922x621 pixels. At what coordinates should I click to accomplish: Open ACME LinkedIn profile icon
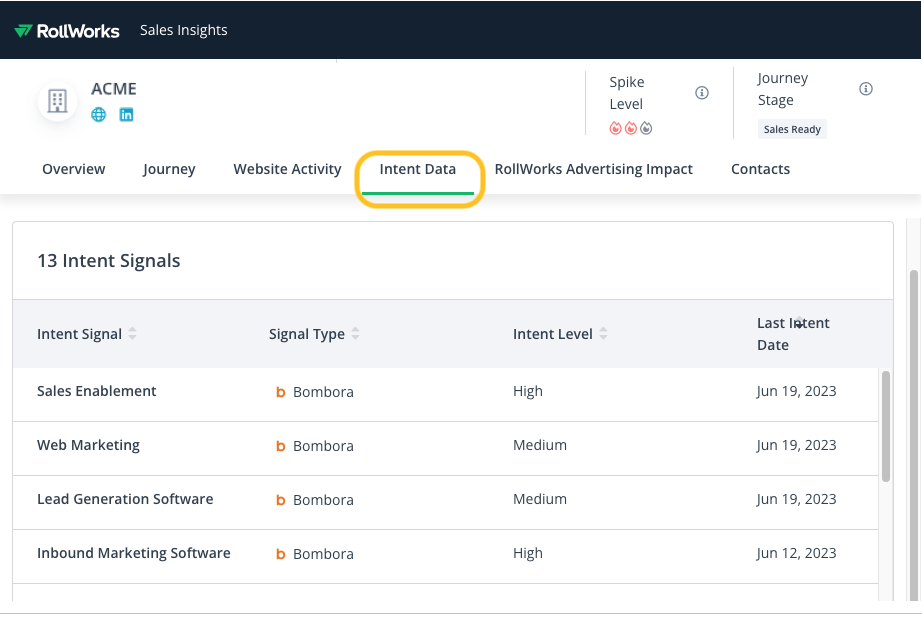pyautogui.click(x=127, y=115)
